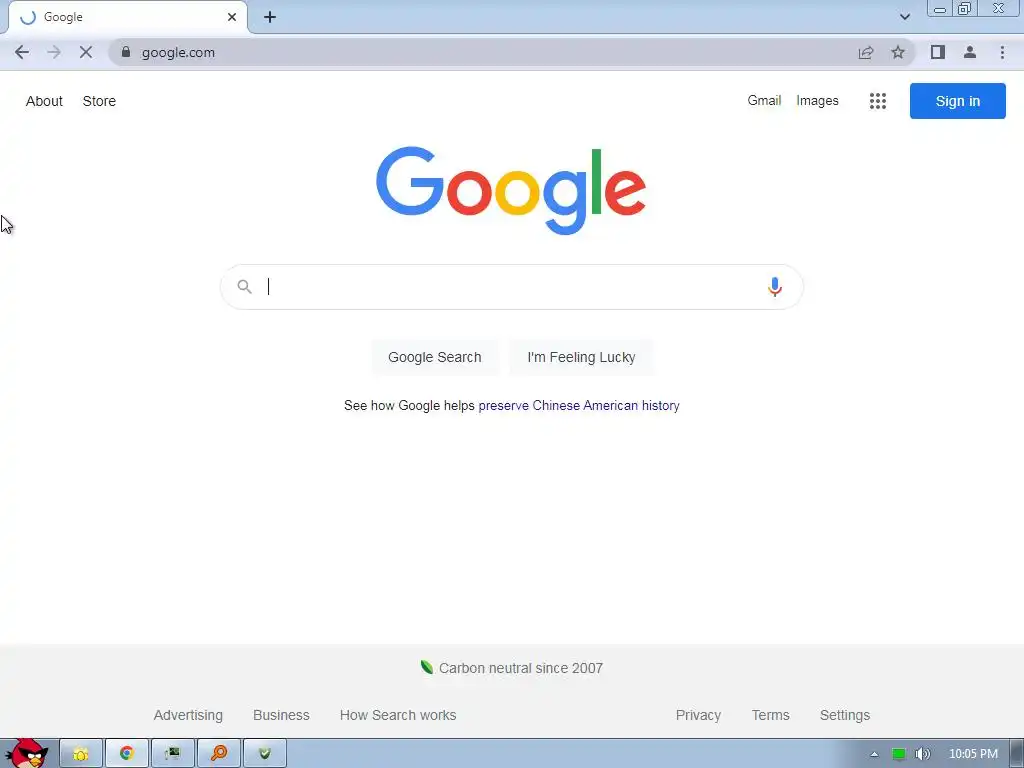
Task: Restore down the Chrome window
Action: pos(964,9)
